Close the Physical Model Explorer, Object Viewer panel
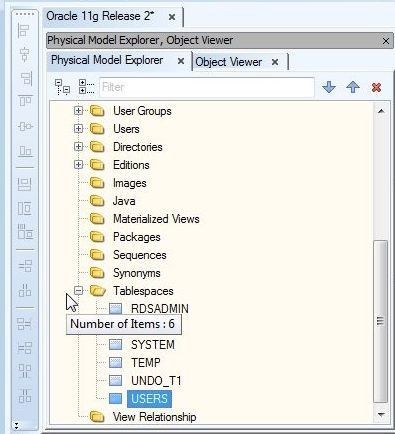The width and height of the screenshot is (395, 434). (x=386, y=41)
